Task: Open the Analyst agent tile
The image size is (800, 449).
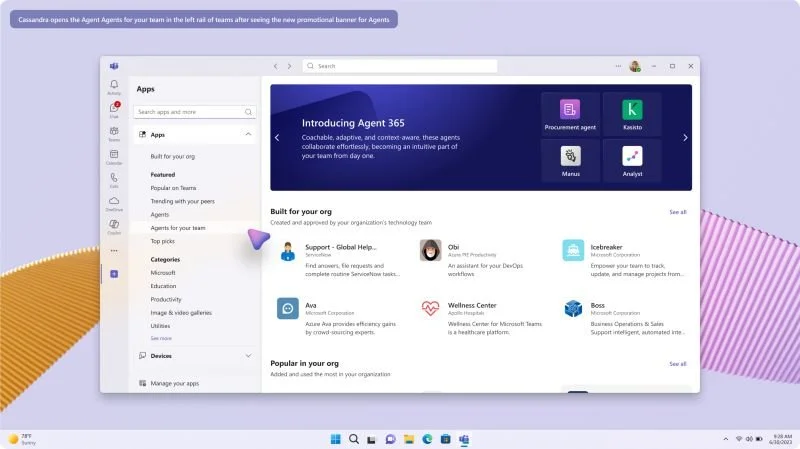Action: pos(632,161)
